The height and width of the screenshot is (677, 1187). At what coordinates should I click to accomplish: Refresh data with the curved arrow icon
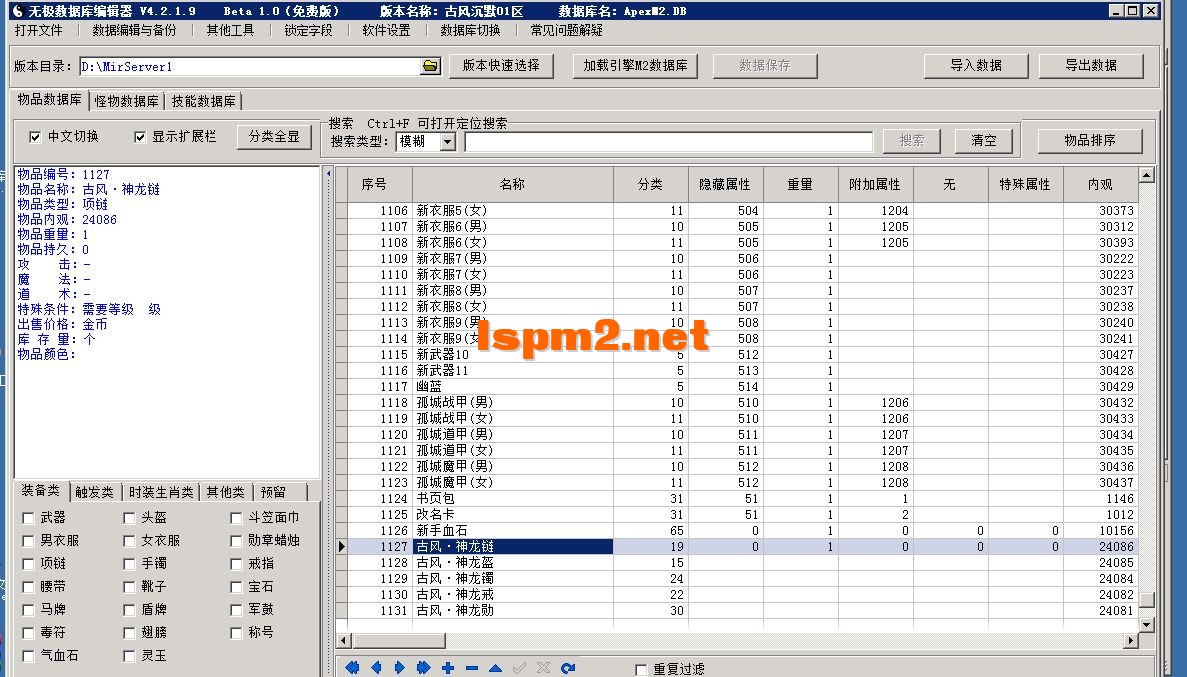click(x=567, y=668)
